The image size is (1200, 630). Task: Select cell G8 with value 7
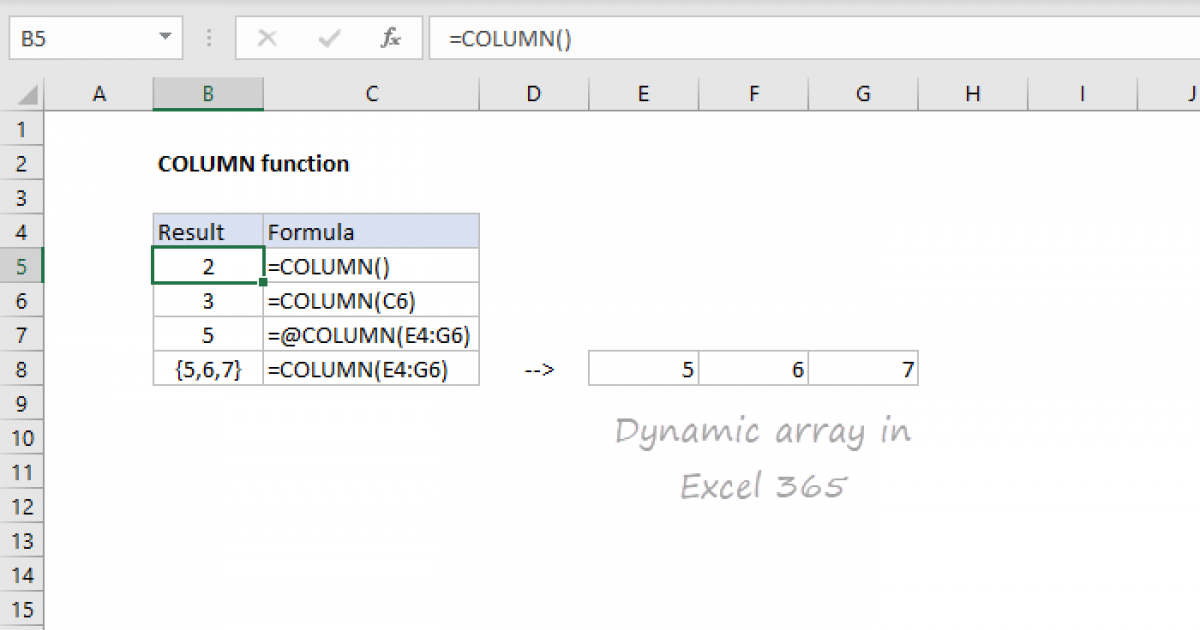coord(863,370)
